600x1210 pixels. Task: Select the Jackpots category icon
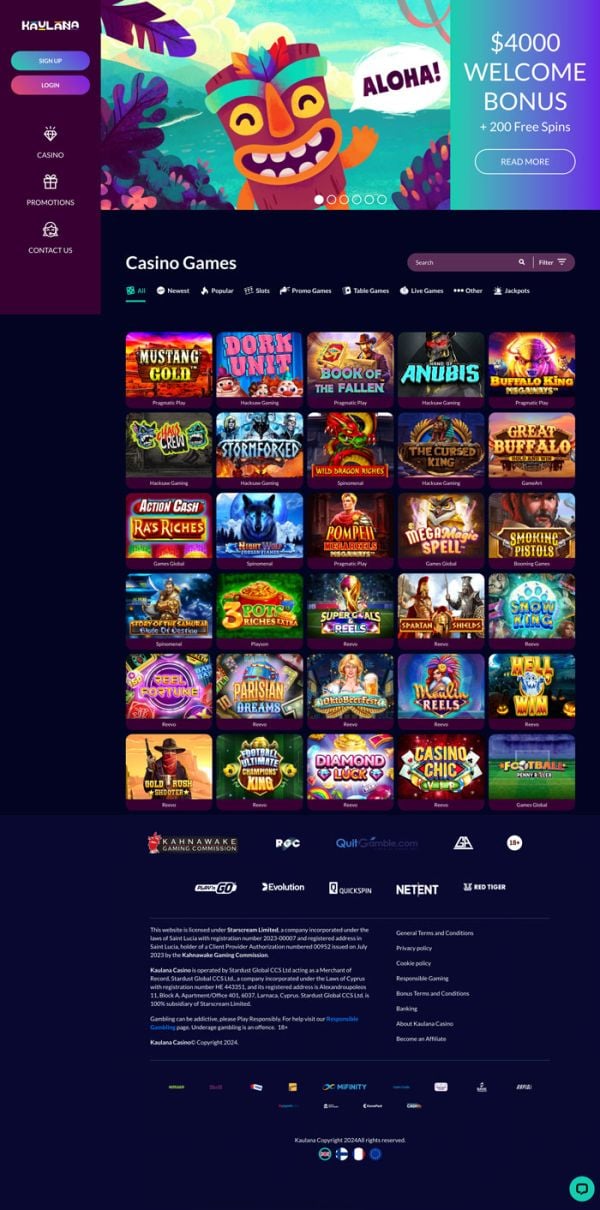pyautogui.click(x=498, y=291)
